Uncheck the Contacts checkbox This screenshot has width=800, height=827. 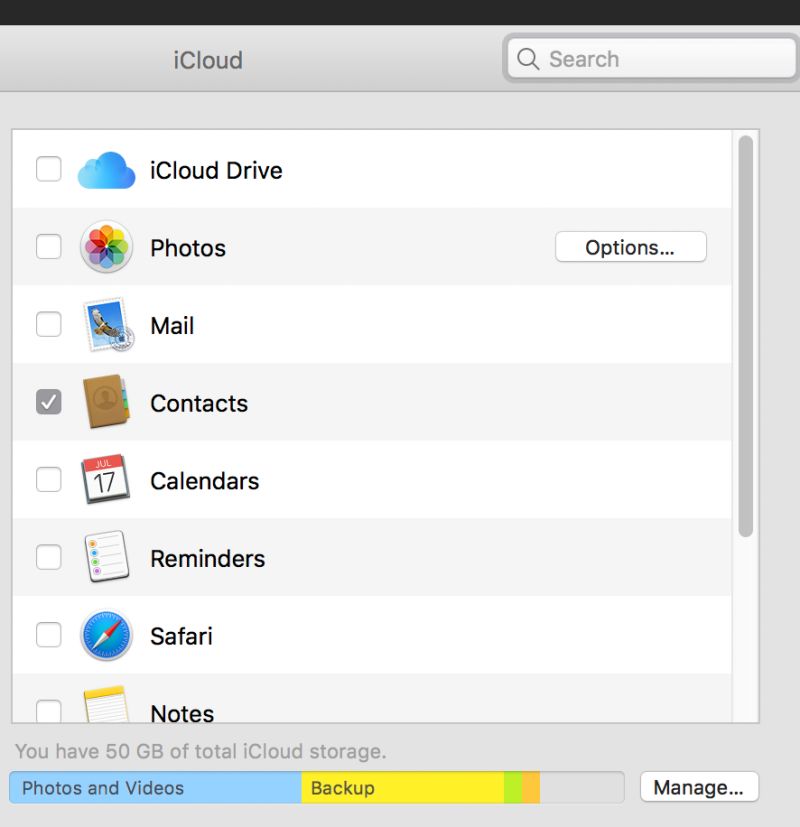point(49,402)
